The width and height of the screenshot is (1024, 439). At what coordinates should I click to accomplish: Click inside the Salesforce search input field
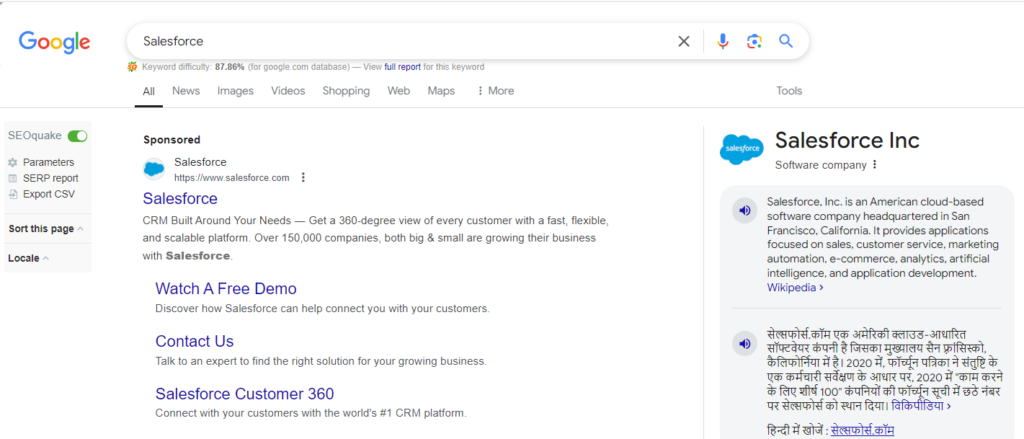[405, 41]
